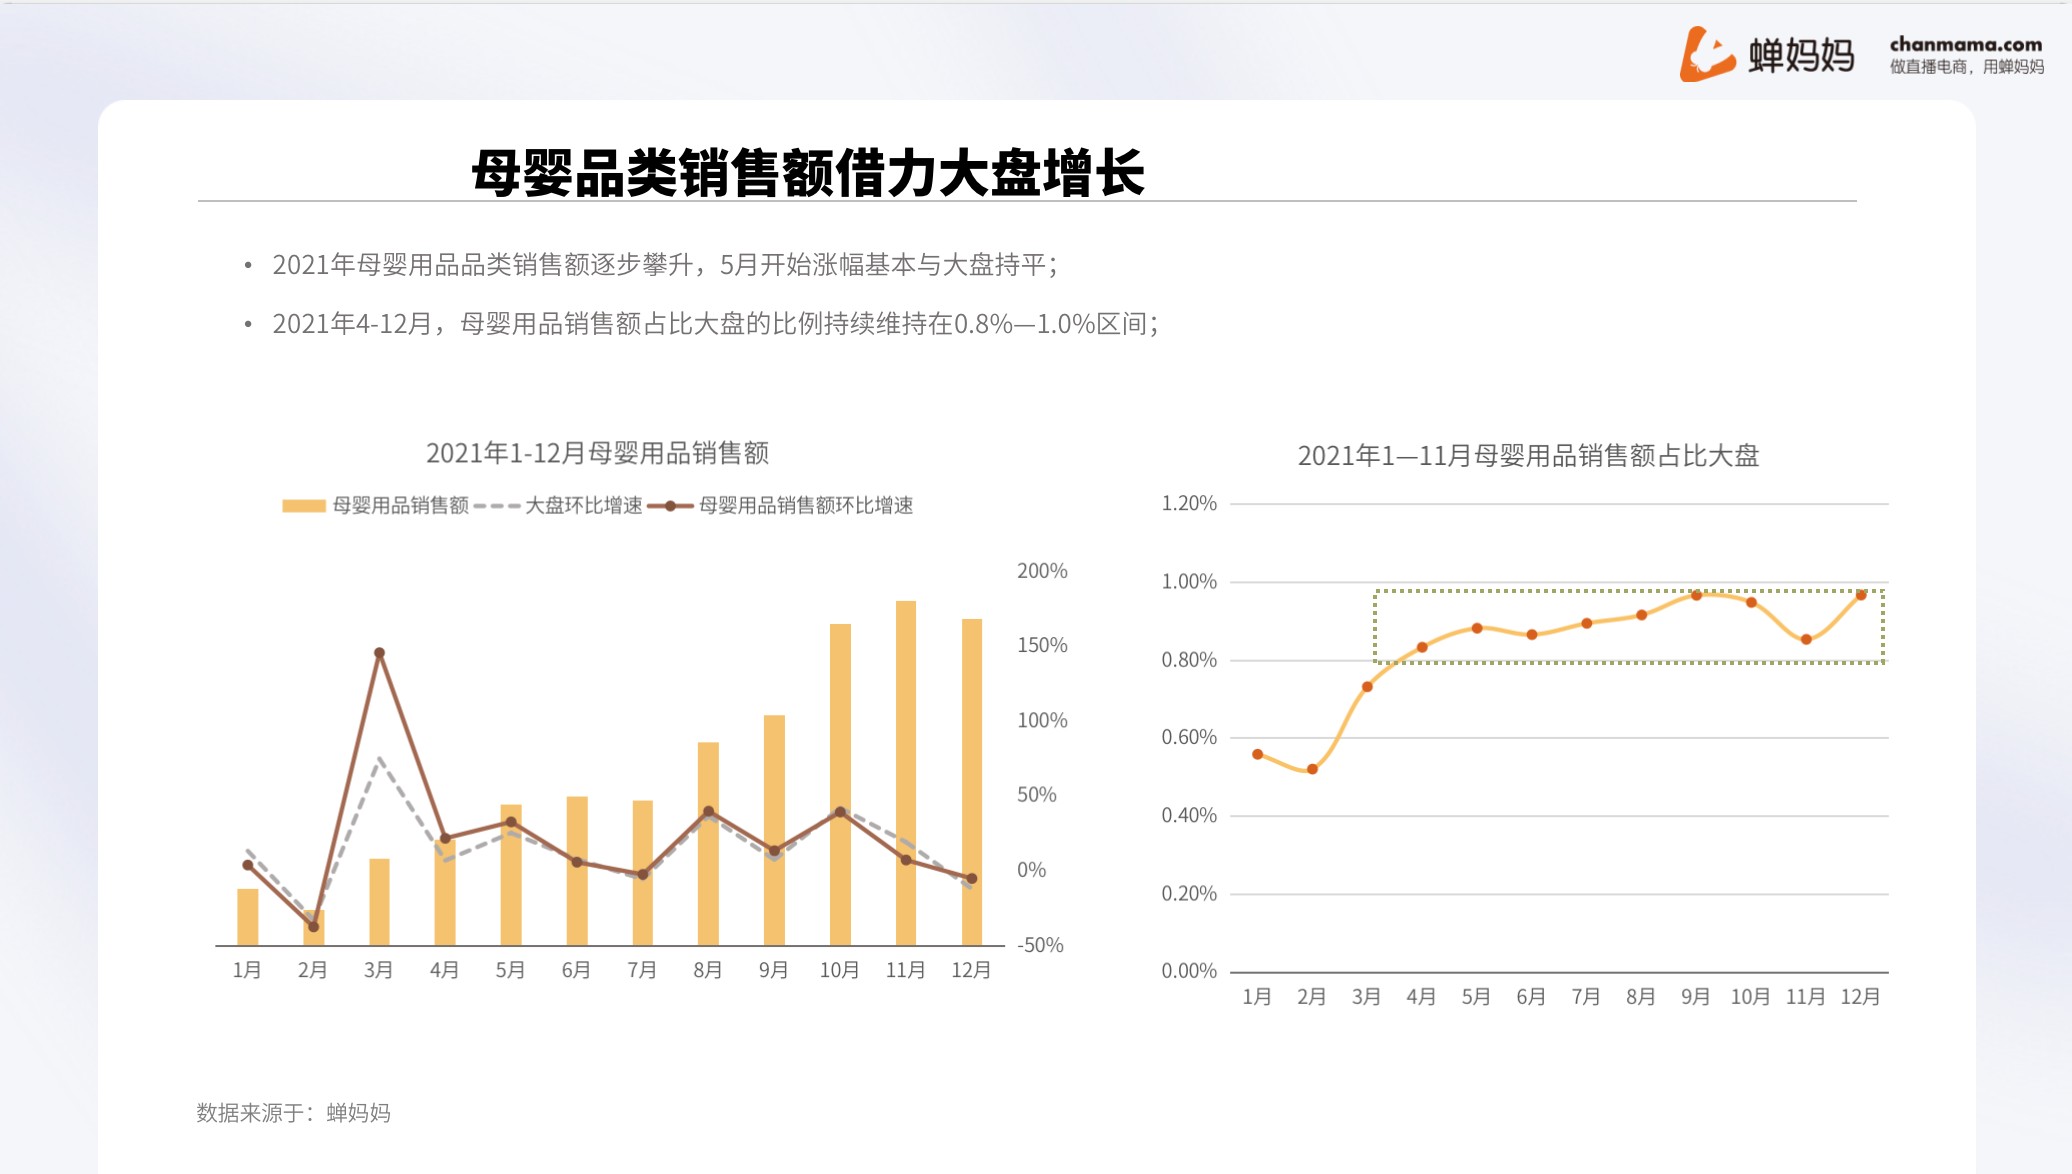Click the 3月 peak point on brown line
The image size is (2072, 1174).
tap(379, 653)
